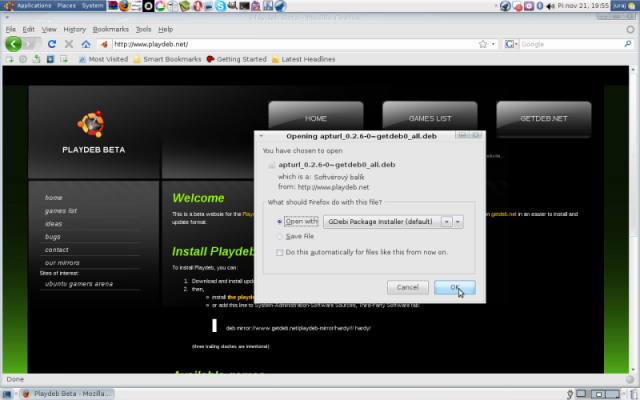Click the URL address field
640x400 pixels.
(294, 44)
